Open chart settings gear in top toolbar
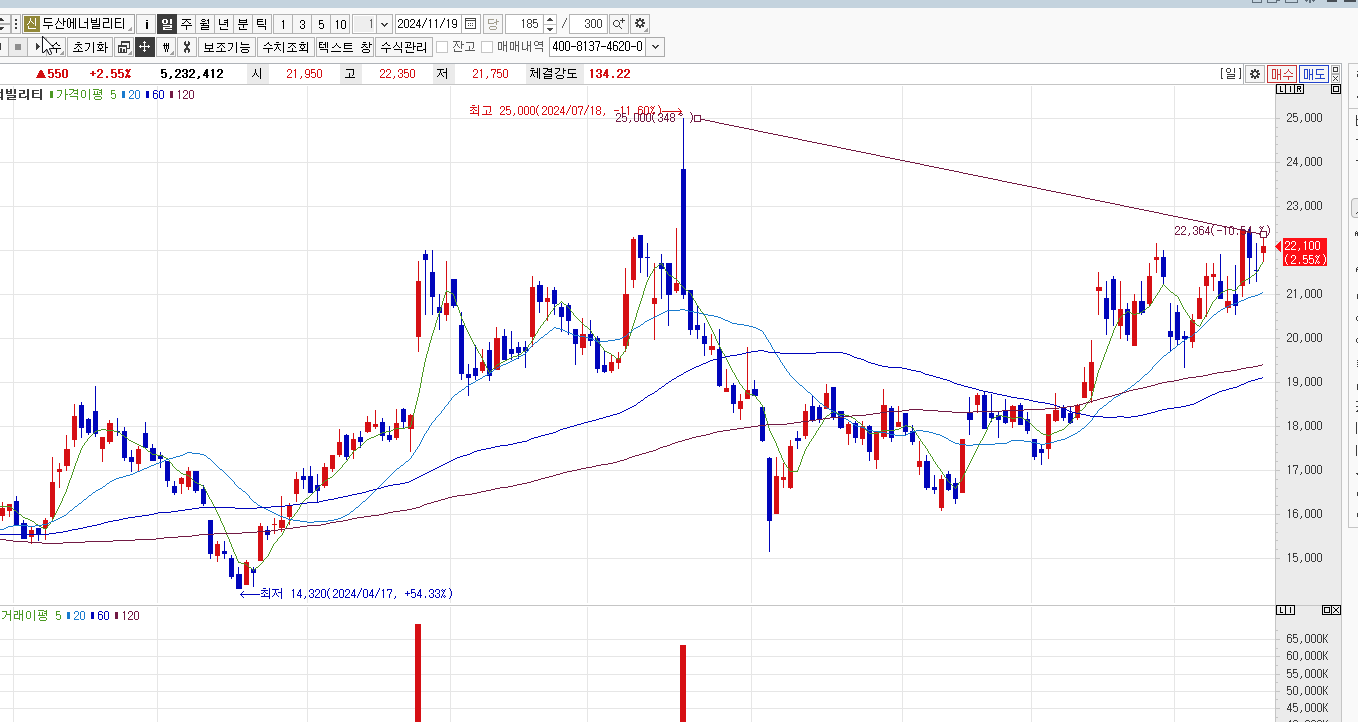This screenshot has height=722, width=1358. (x=641, y=23)
